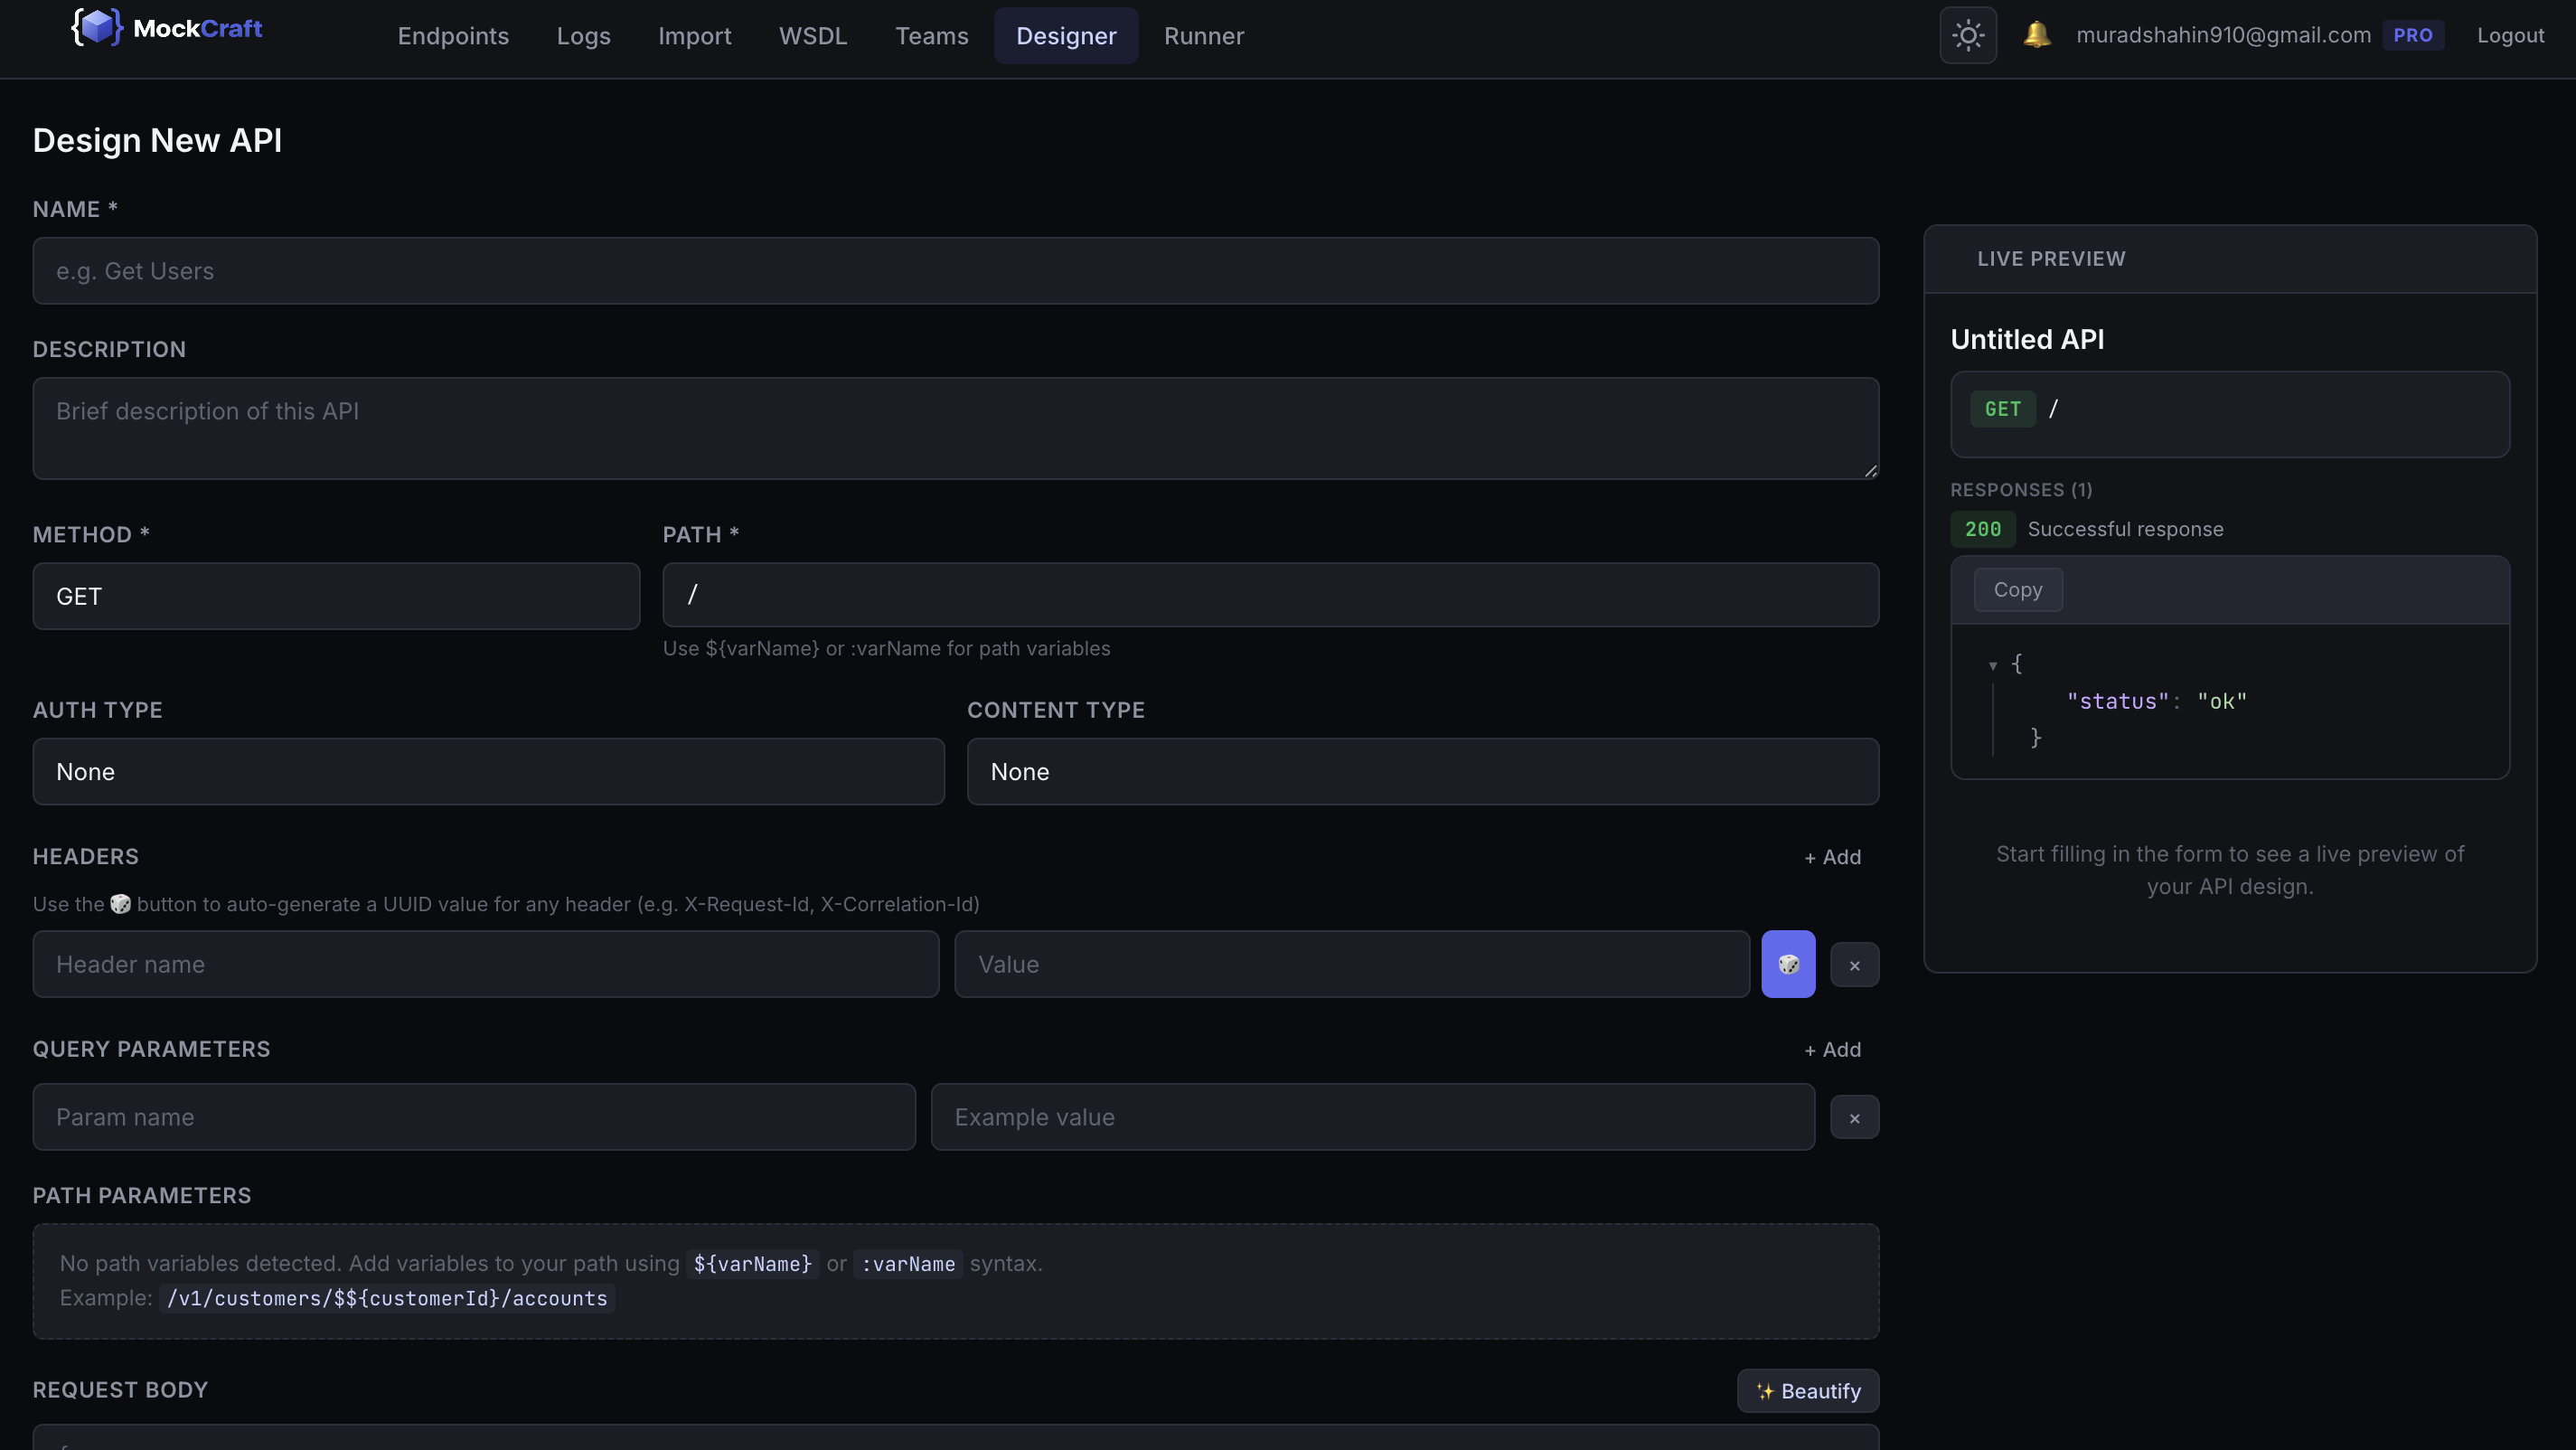This screenshot has width=2576, height=1450.
Task: Collapse the JSON preview triangle
Action: point(1992,665)
